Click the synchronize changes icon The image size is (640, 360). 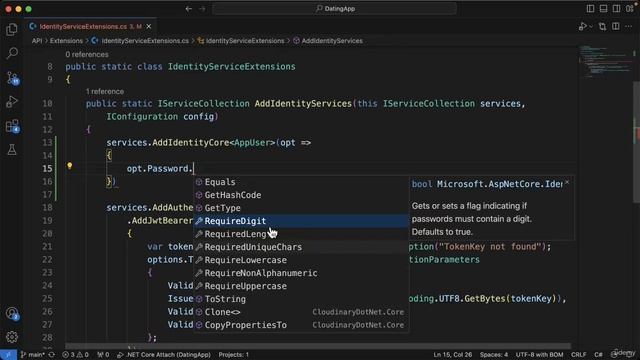coord(51,355)
